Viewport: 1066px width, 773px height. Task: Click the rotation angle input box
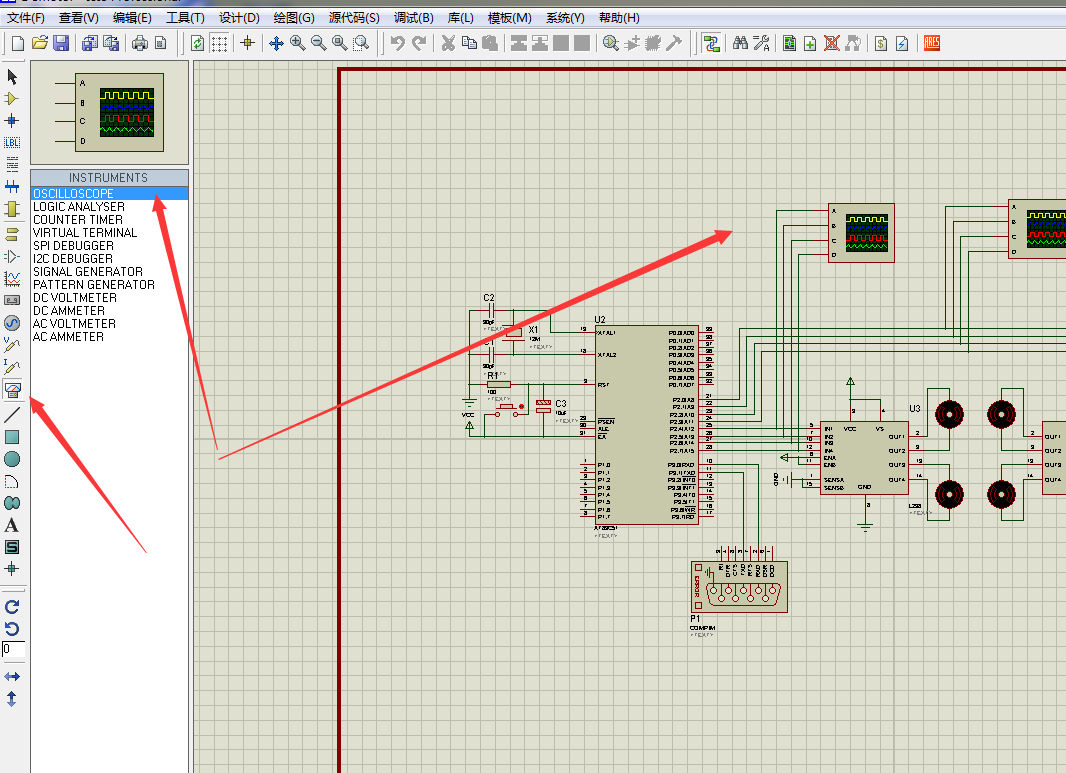click(12, 650)
